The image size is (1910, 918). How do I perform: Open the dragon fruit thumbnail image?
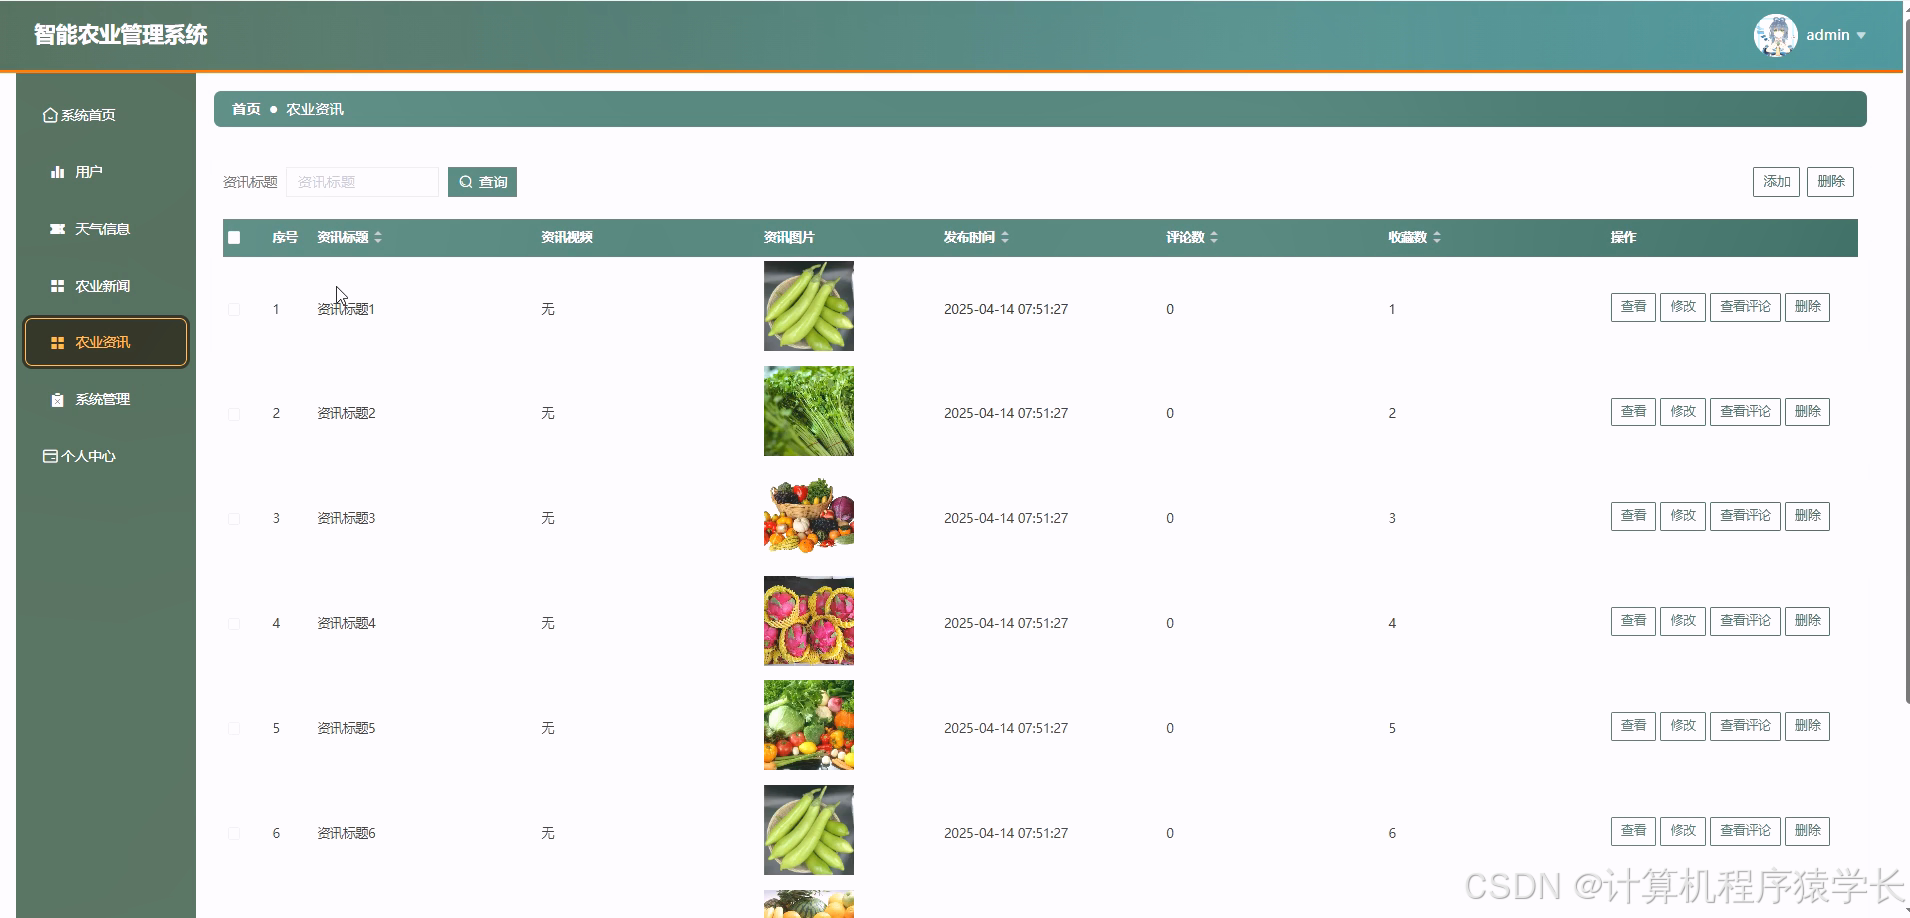[x=808, y=621]
